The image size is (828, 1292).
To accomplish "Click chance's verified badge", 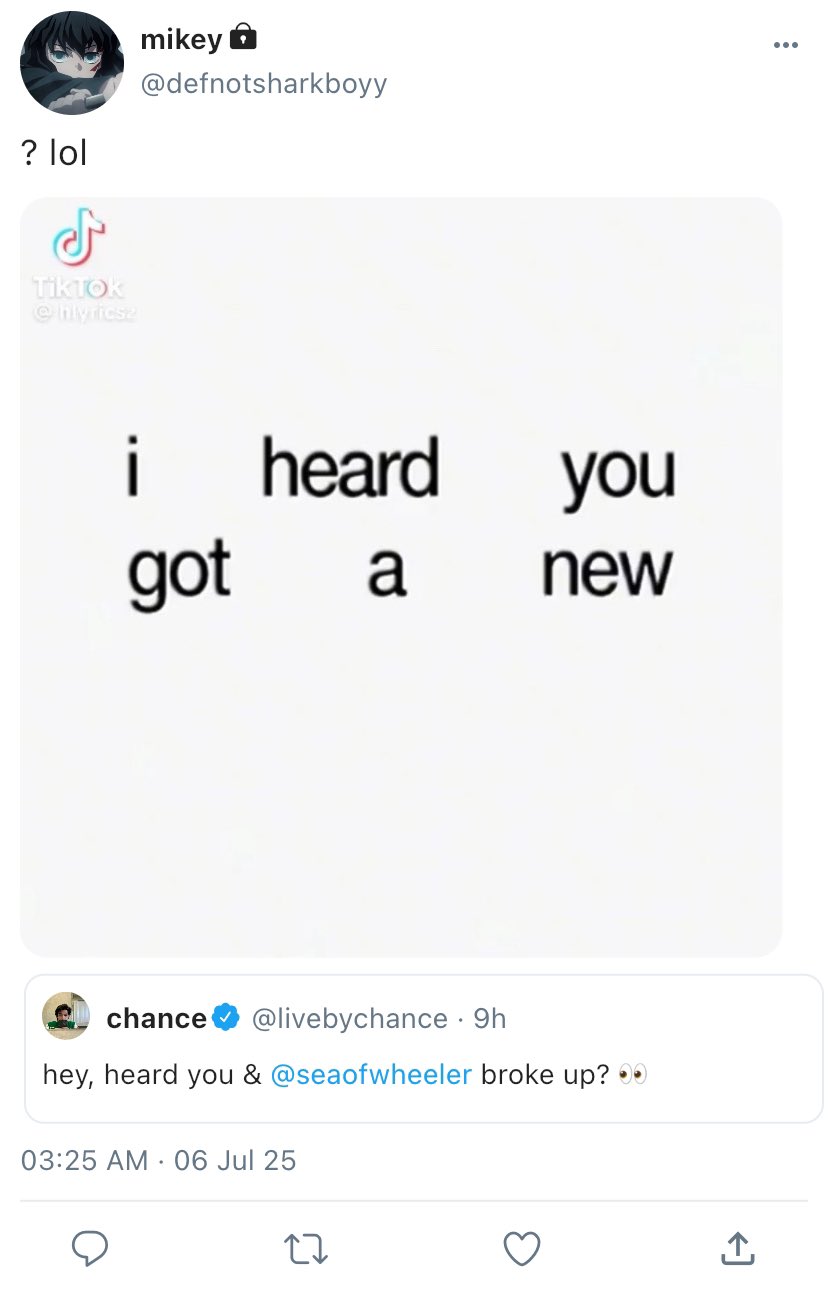I will pos(226,1018).
